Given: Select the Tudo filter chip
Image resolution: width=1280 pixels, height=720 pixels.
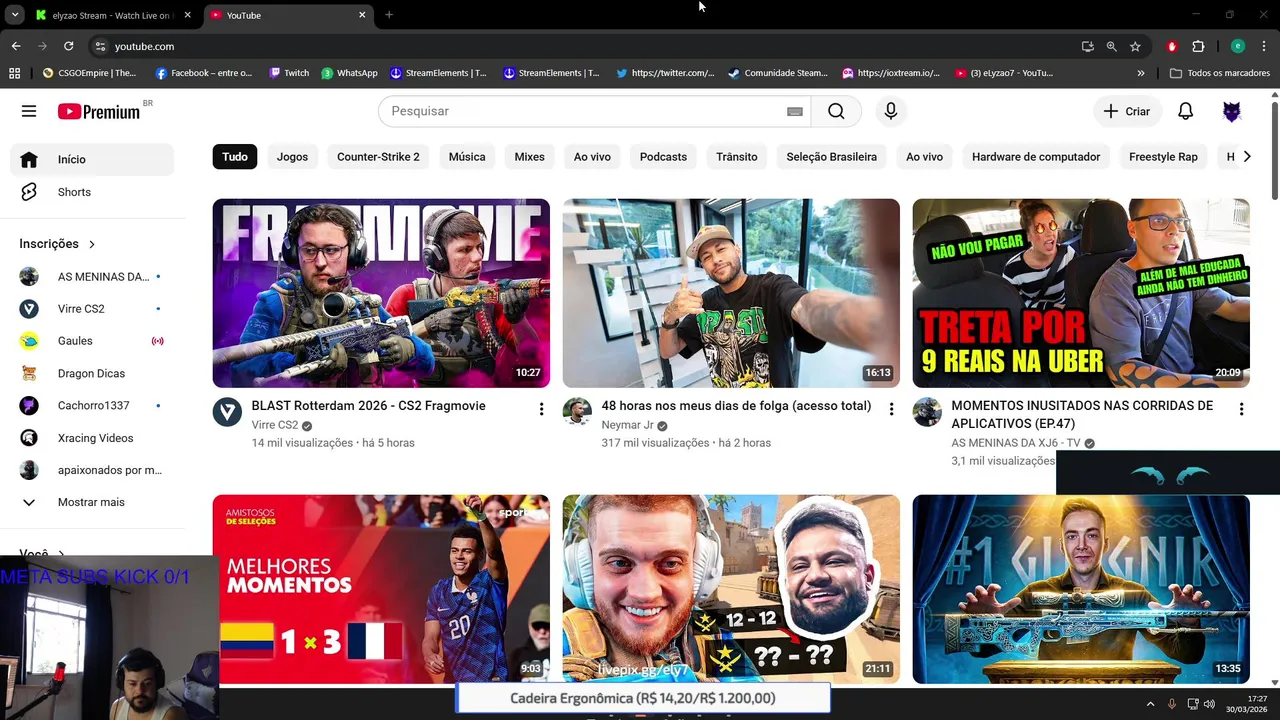Looking at the screenshot, I should [235, 157].
